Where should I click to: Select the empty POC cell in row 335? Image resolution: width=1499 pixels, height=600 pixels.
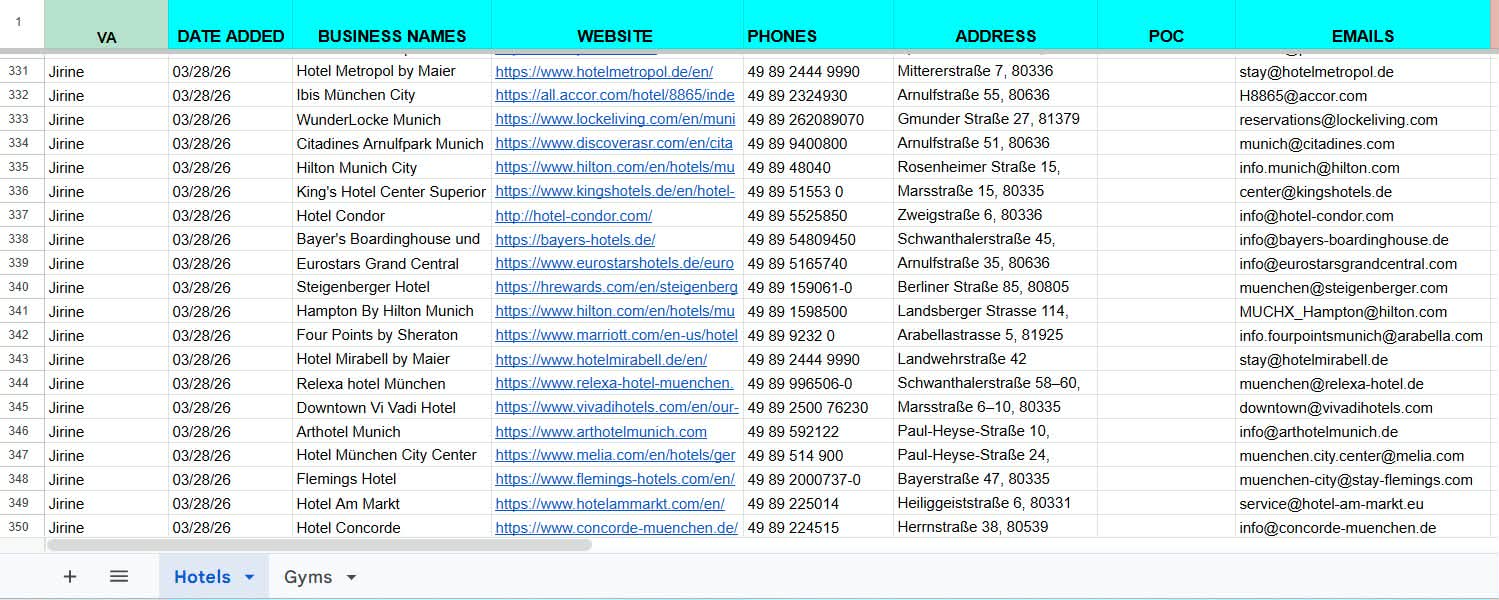1166,167
